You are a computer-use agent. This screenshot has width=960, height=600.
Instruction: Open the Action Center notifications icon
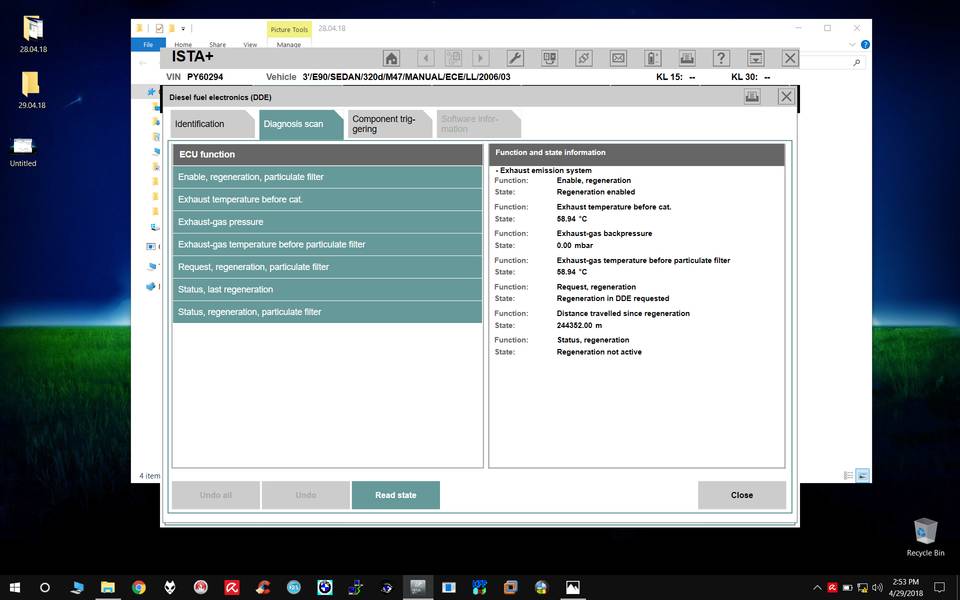[939, 588]
